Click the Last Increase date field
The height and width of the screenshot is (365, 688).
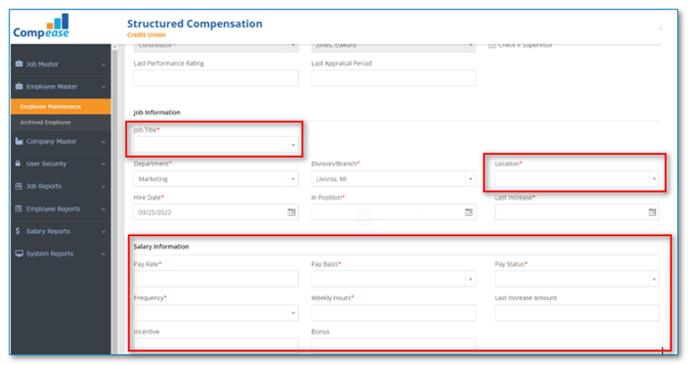577,212
